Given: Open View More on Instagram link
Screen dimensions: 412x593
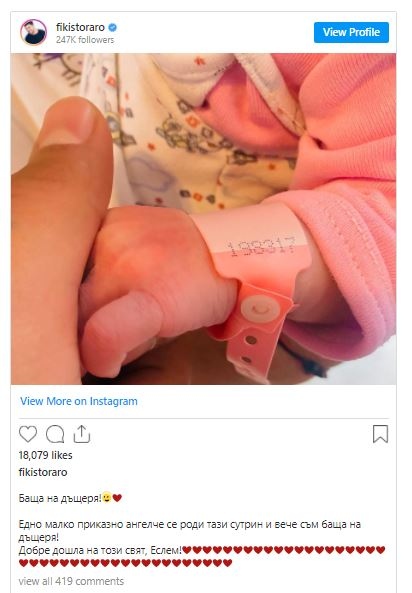Looking at the screenshot, I should pyautogui.click(x=79, y=401).
